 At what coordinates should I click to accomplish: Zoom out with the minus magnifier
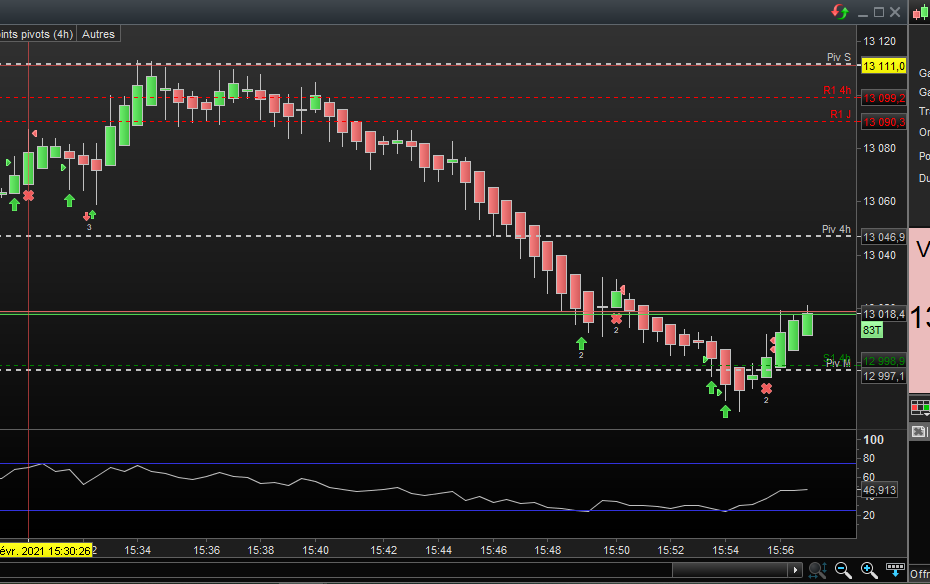[x=843, y=570]
